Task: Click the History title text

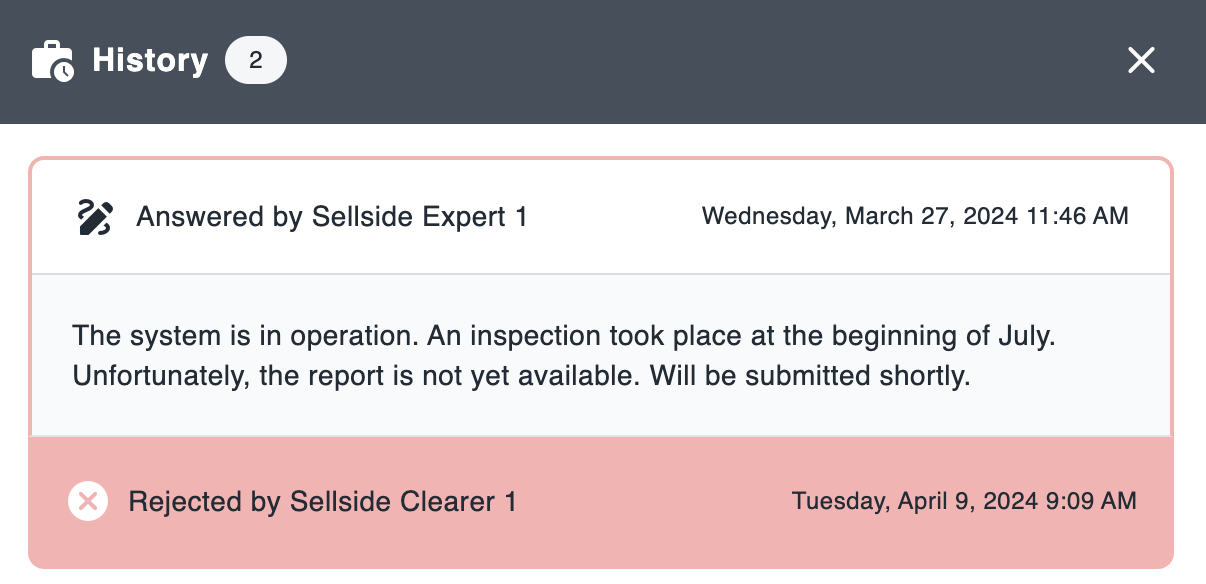Action: pyautogui.click(x=150, y=61)
